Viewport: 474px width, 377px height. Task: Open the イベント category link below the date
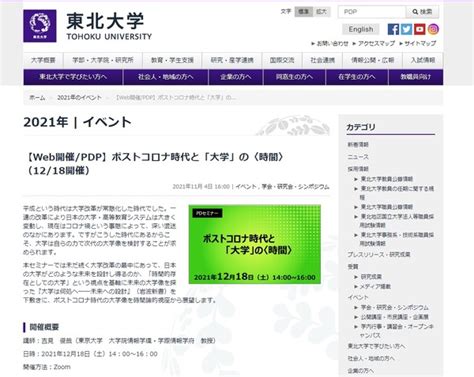click(x=246, y=187)
